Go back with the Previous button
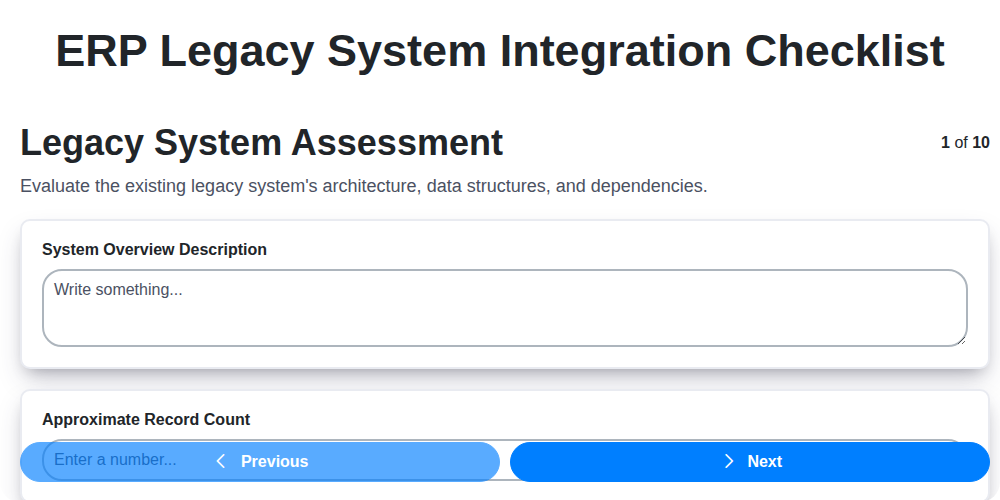 [x=260, y=461]
